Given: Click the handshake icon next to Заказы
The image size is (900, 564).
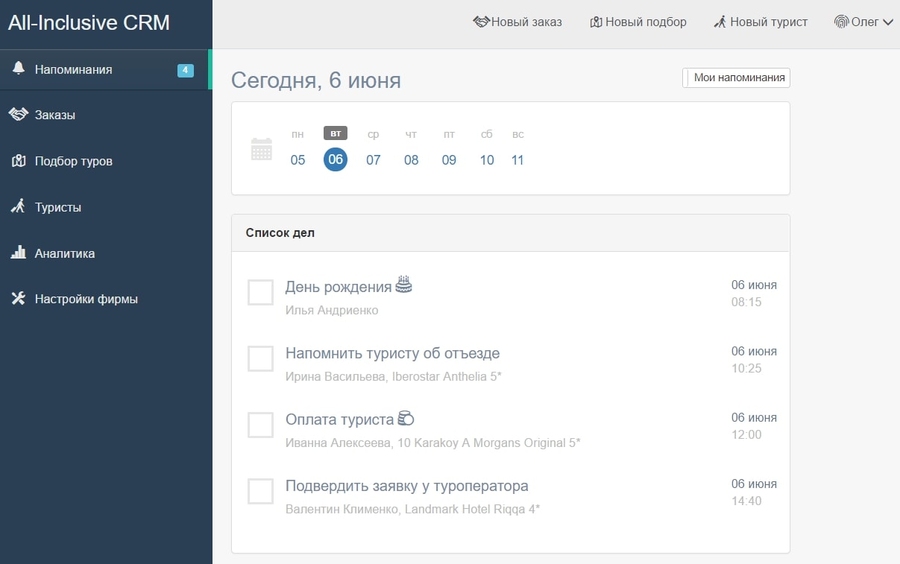Looking at the screenshot, I should 18,115.
